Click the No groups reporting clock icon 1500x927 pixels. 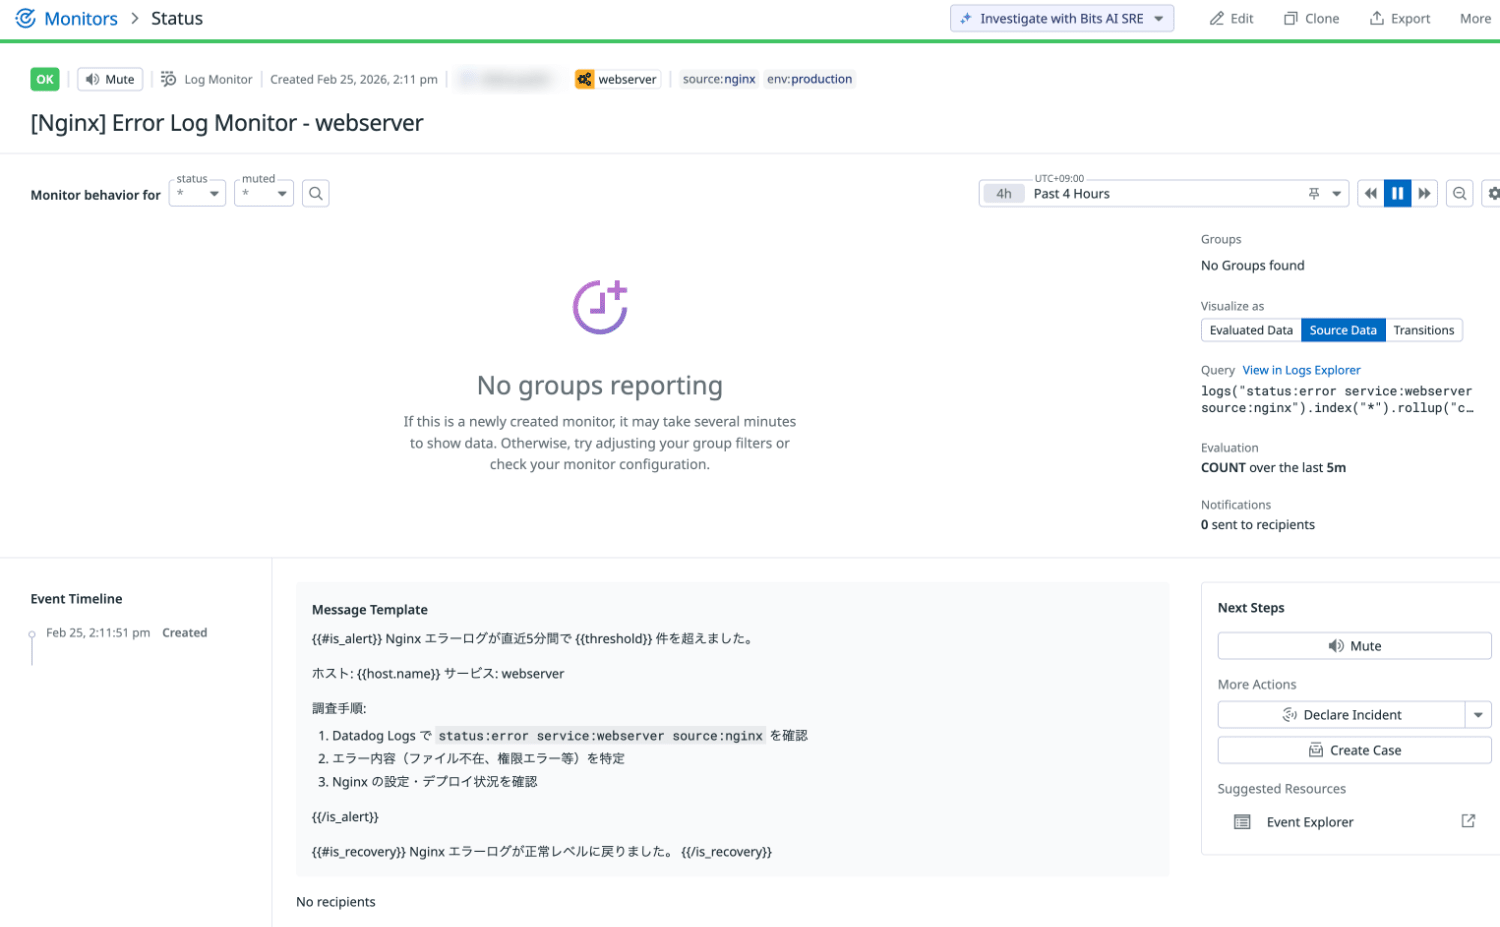pos(600,307)
